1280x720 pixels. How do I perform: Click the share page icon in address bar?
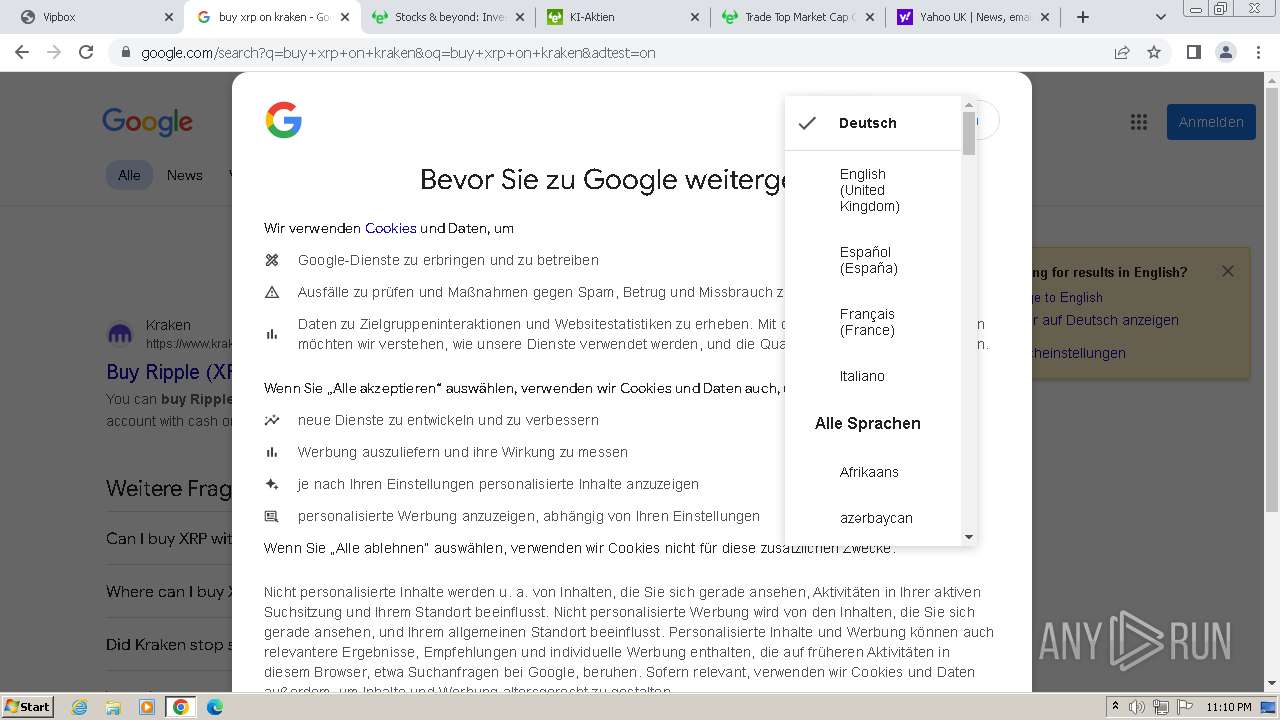(x=1122, y=52)
